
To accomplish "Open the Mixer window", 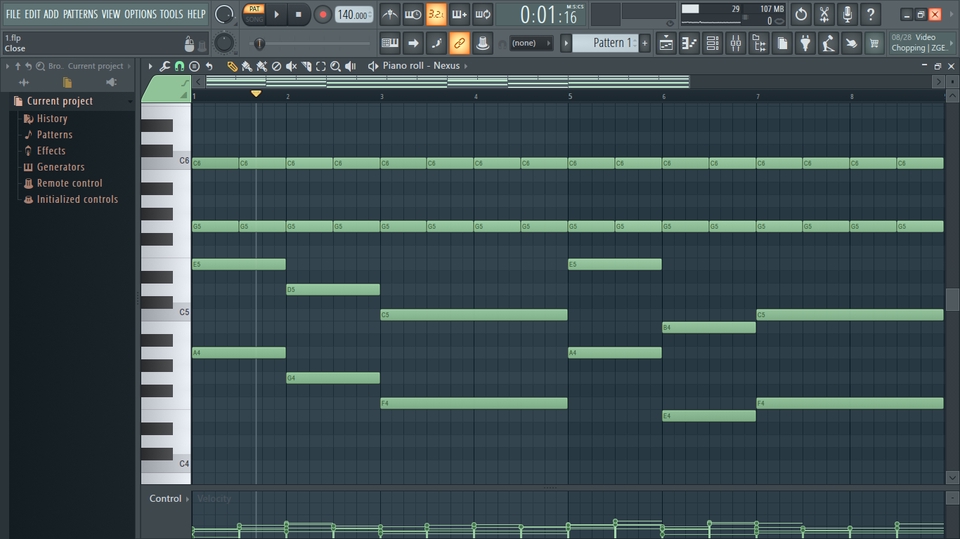I will (736, 43).
